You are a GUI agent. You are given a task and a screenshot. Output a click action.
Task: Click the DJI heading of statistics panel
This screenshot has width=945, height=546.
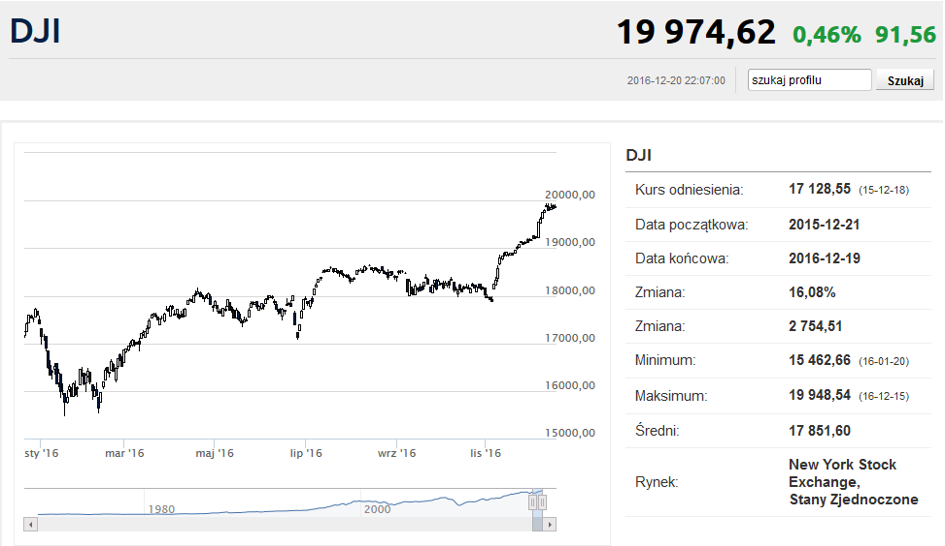pos(639,155)
